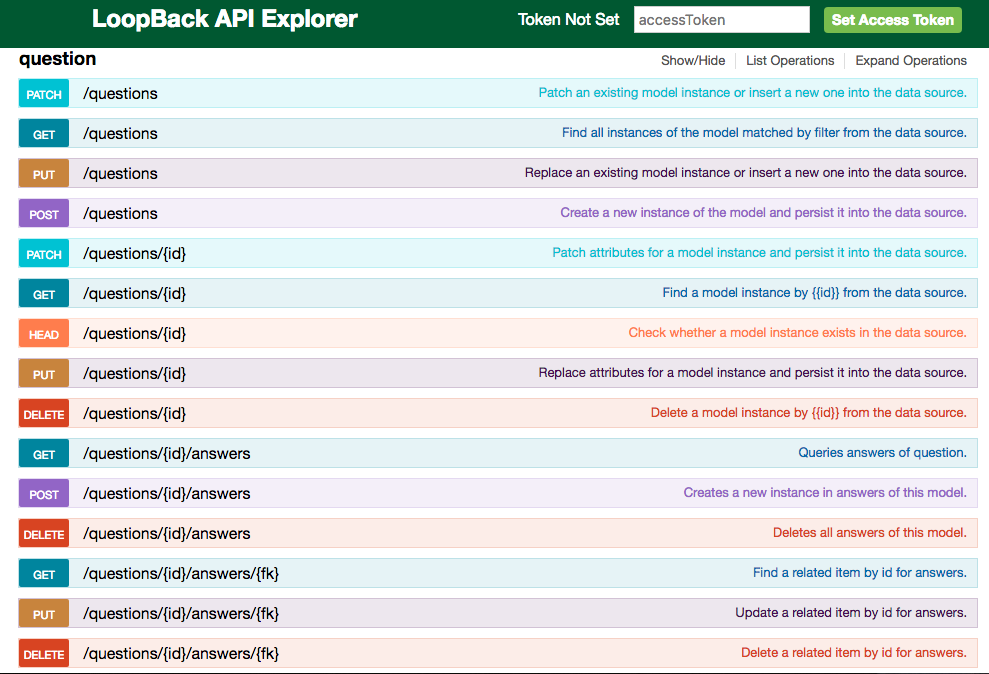Viewport: 989px width, 674px height.
Task: Select Expand Operations for question
Action: 911,61
